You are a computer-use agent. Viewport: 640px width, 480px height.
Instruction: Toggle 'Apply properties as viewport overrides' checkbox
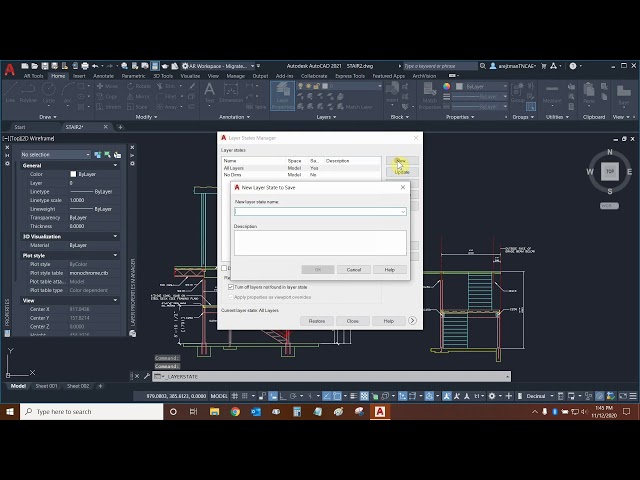pos(231,297)
